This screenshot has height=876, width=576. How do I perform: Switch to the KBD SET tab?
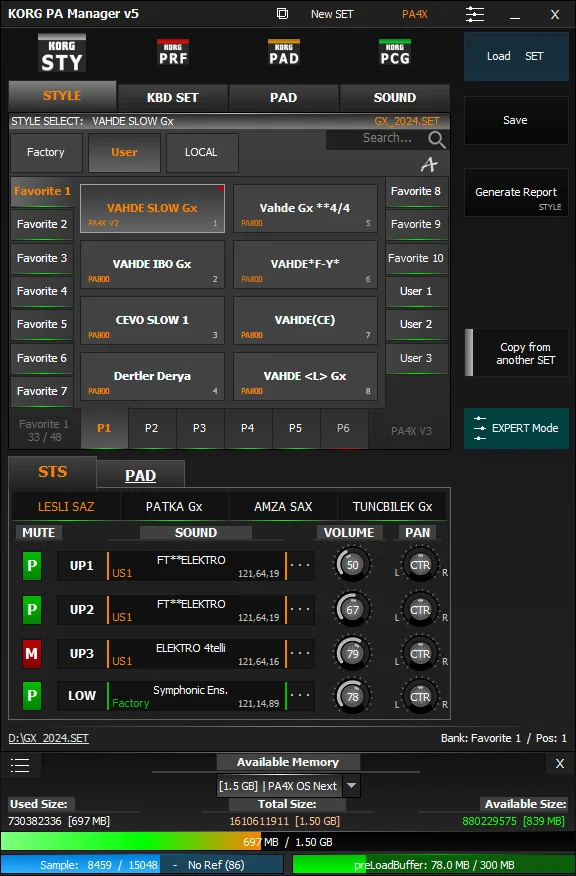click(x=173, y=97)
